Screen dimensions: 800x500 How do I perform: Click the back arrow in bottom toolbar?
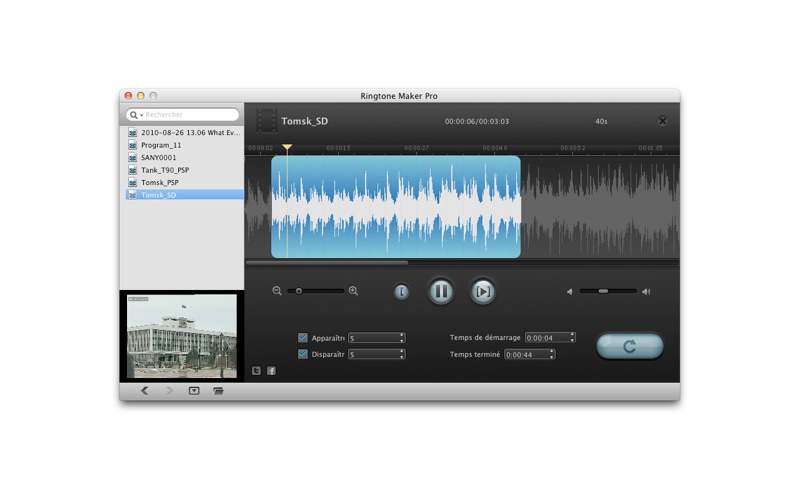coord(145,391)
